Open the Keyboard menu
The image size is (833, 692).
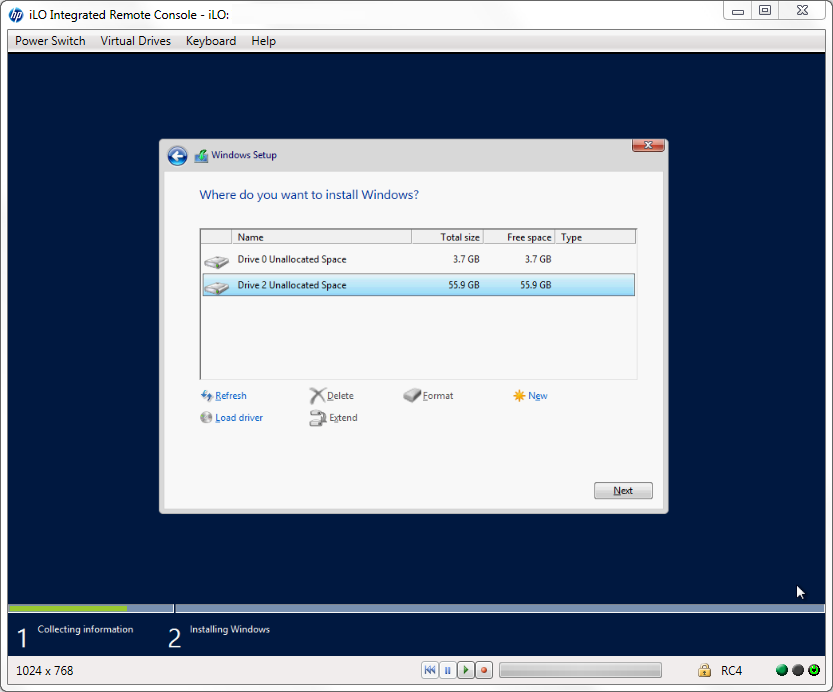pos(211,41)
